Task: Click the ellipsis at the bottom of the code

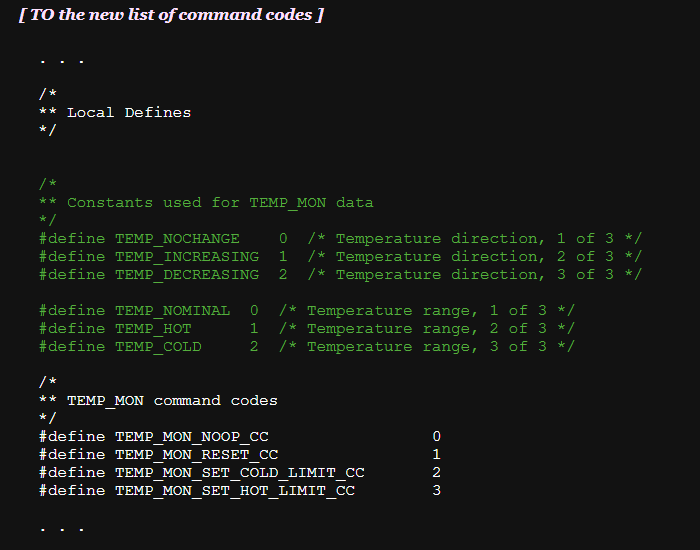Action: (62, 527)
